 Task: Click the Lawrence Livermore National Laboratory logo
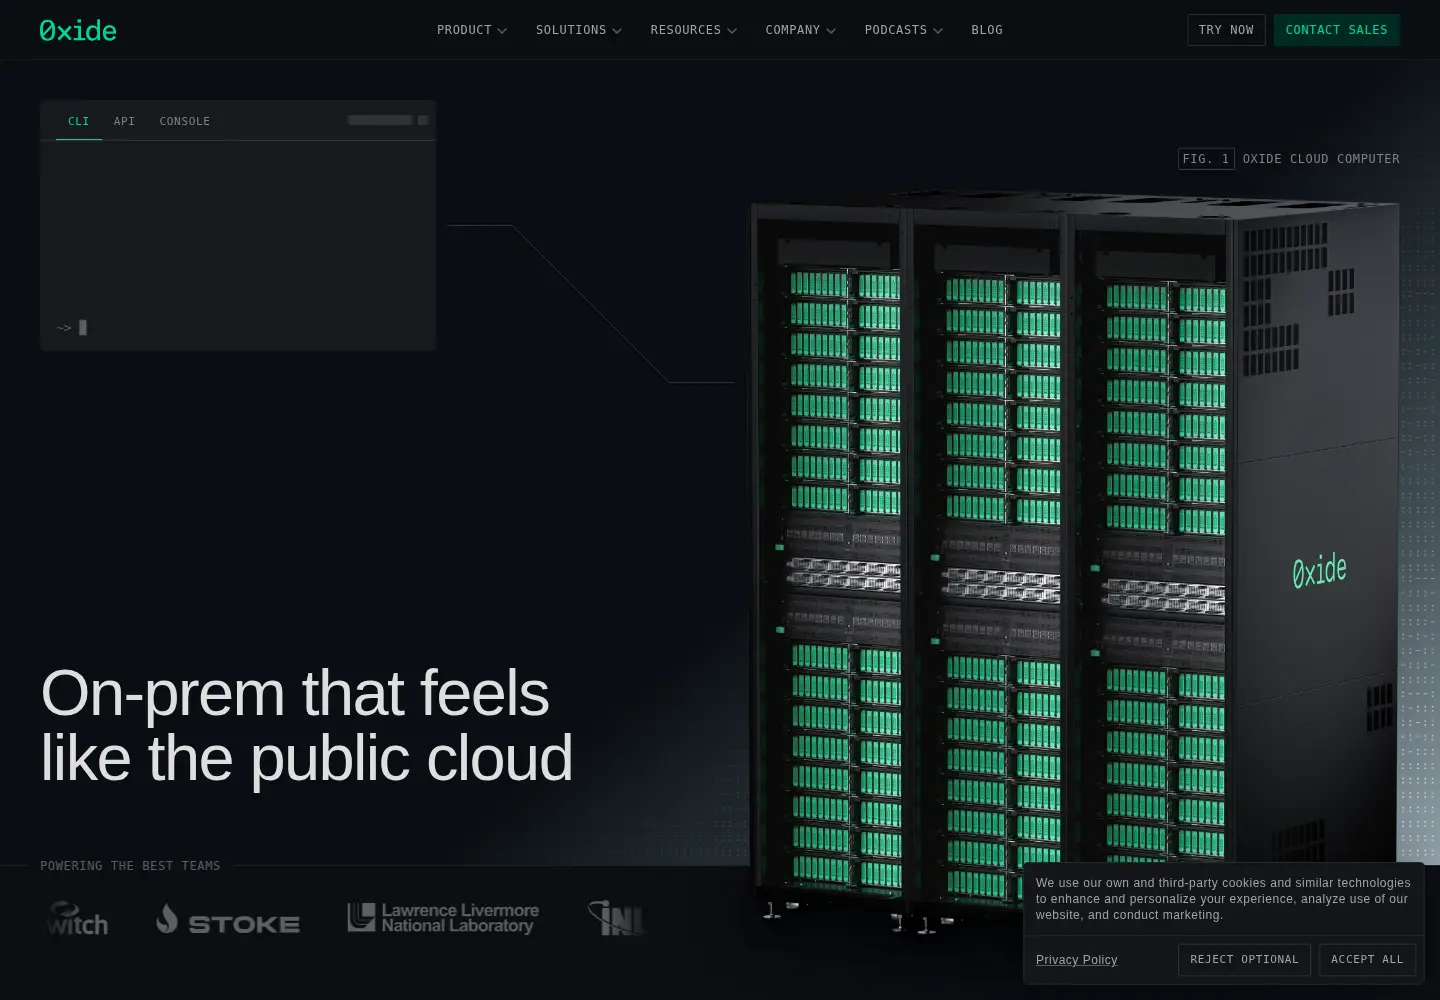click(443, 918)
